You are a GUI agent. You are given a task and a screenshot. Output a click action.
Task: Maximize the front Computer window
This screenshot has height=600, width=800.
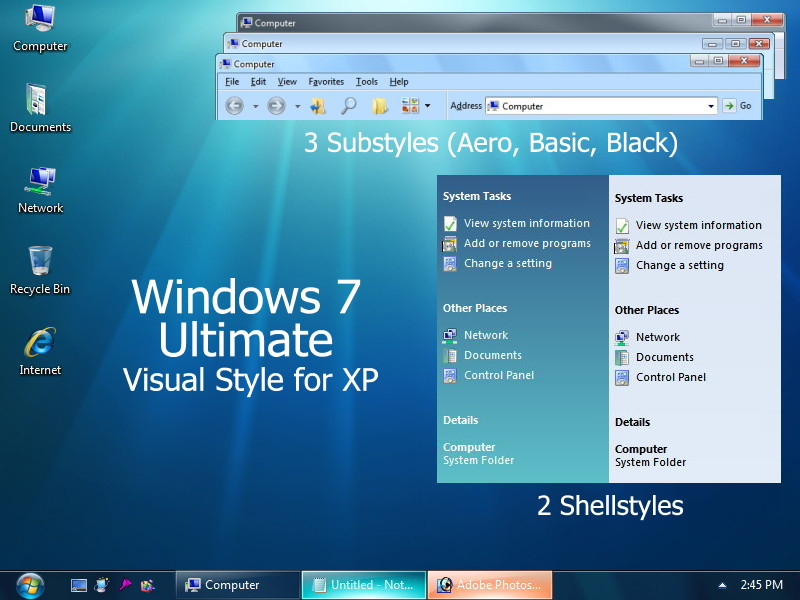[x=718, y=61]
